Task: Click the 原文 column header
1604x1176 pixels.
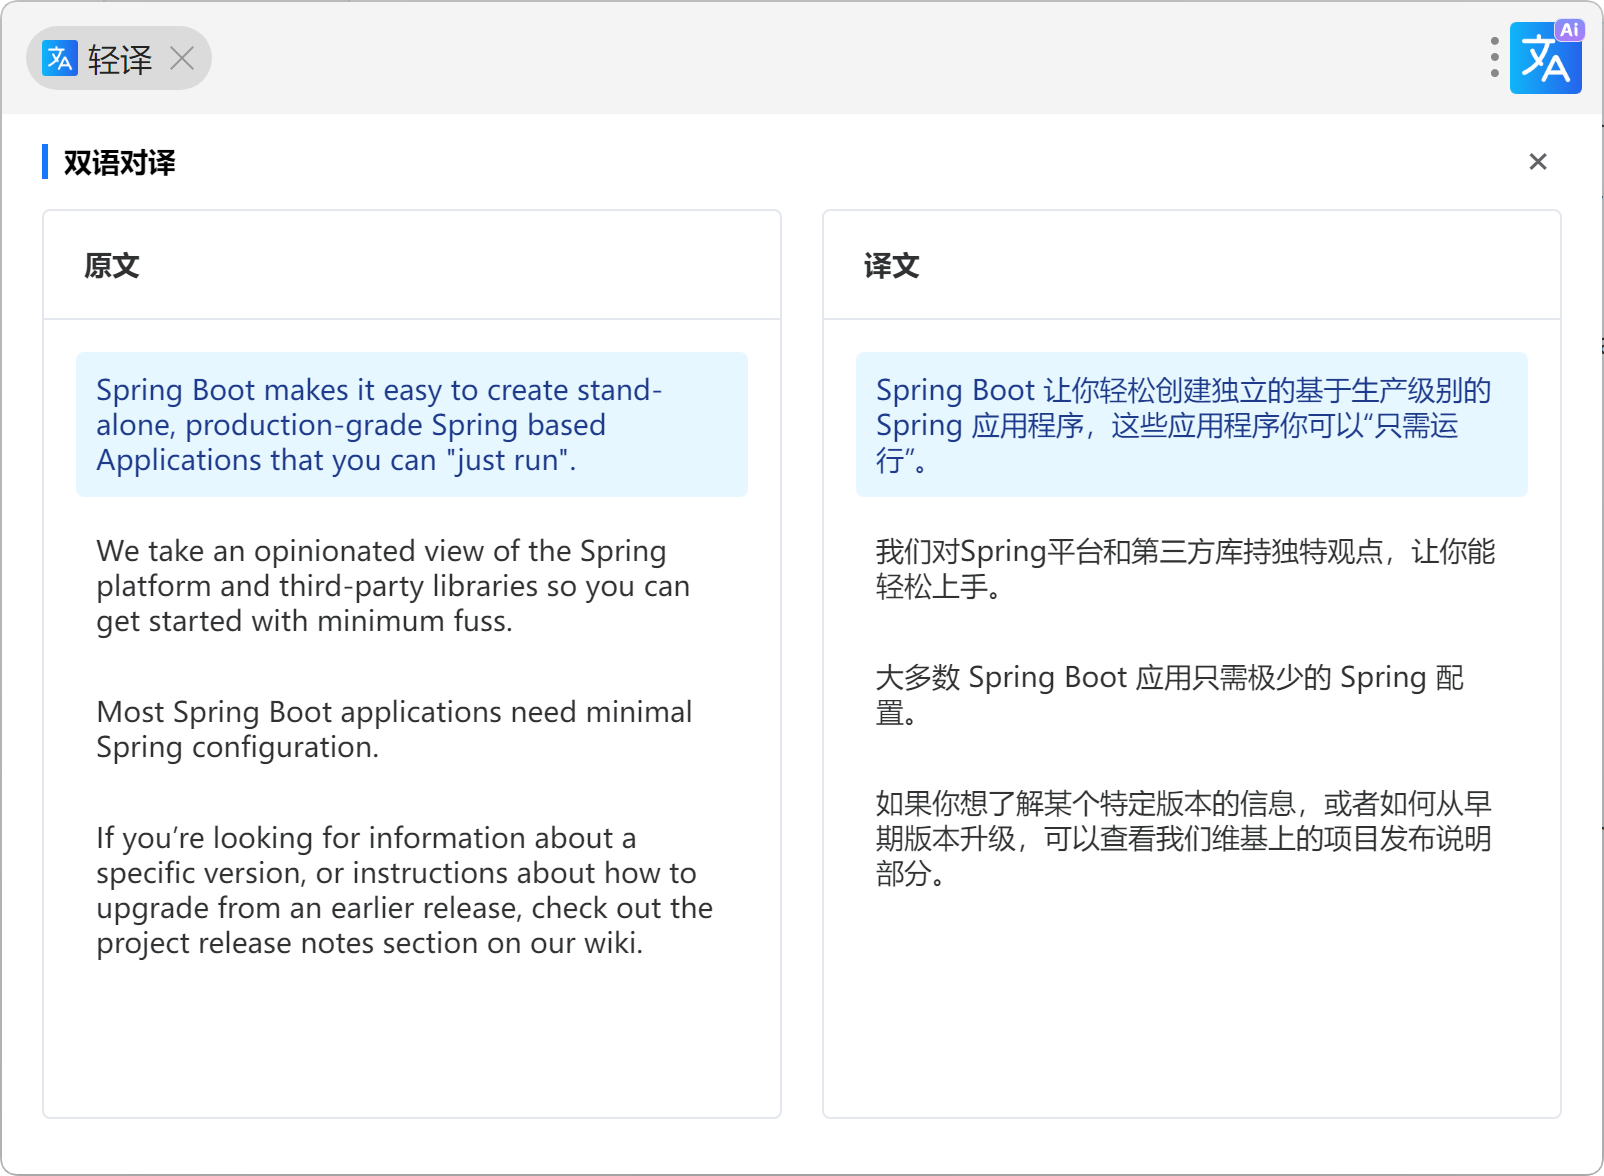Action: 112,265
